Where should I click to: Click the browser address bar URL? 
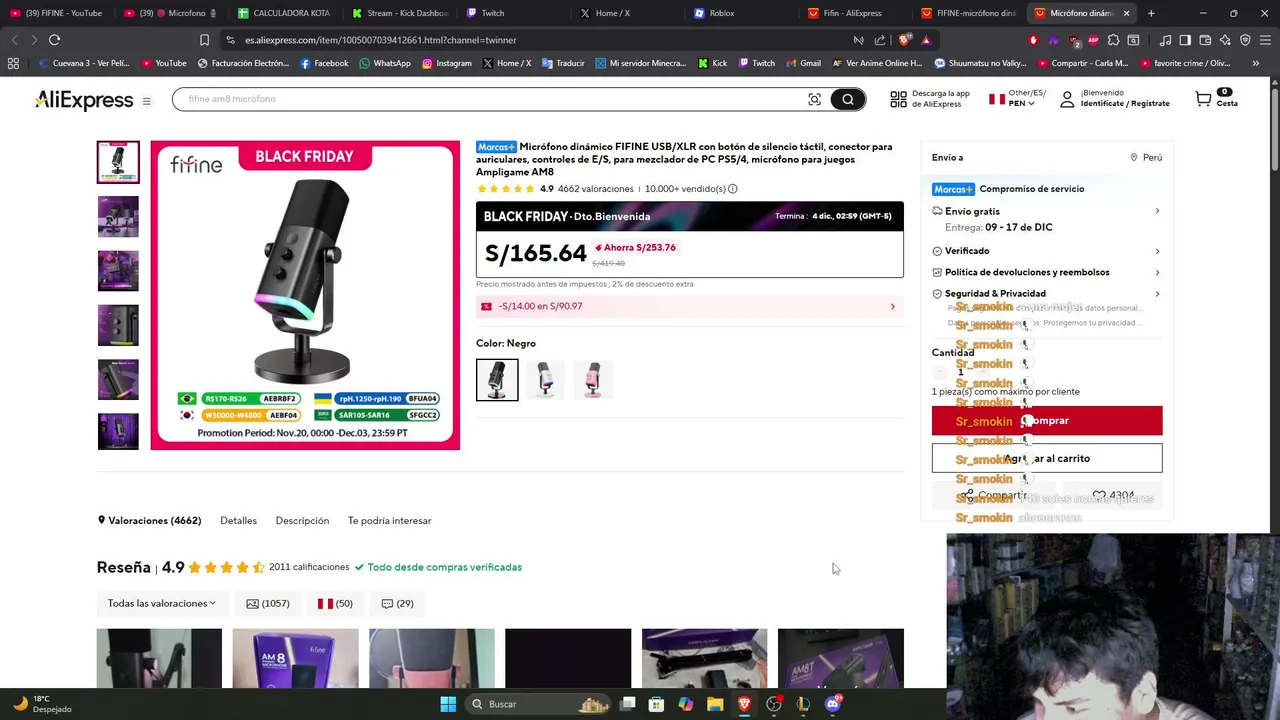(380, 40)
